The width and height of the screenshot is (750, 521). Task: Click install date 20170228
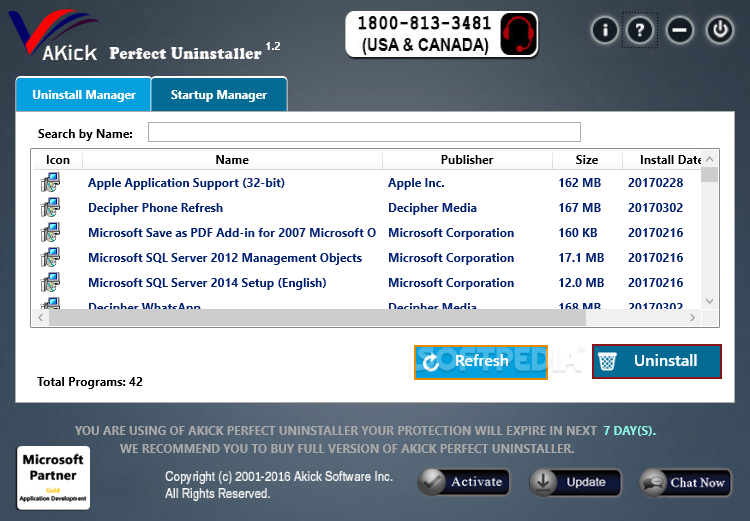coord(655,183)
